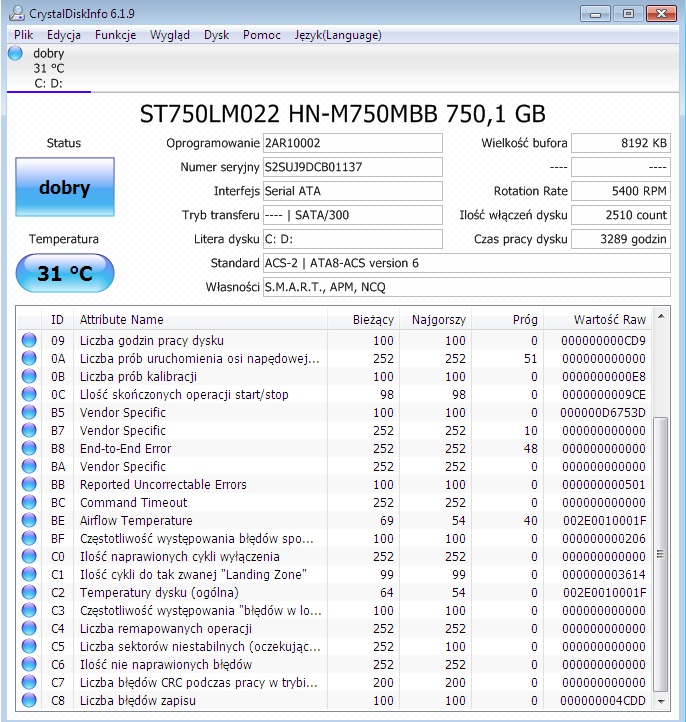The width and height of the screenshot is (686, 722).
Task: Select the 'Airflow Temperature' row
Action: point(334,520)
